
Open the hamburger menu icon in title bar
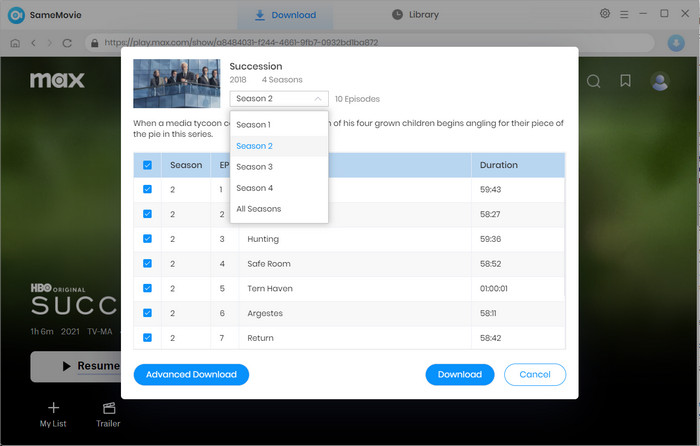[x=625, y=14]
